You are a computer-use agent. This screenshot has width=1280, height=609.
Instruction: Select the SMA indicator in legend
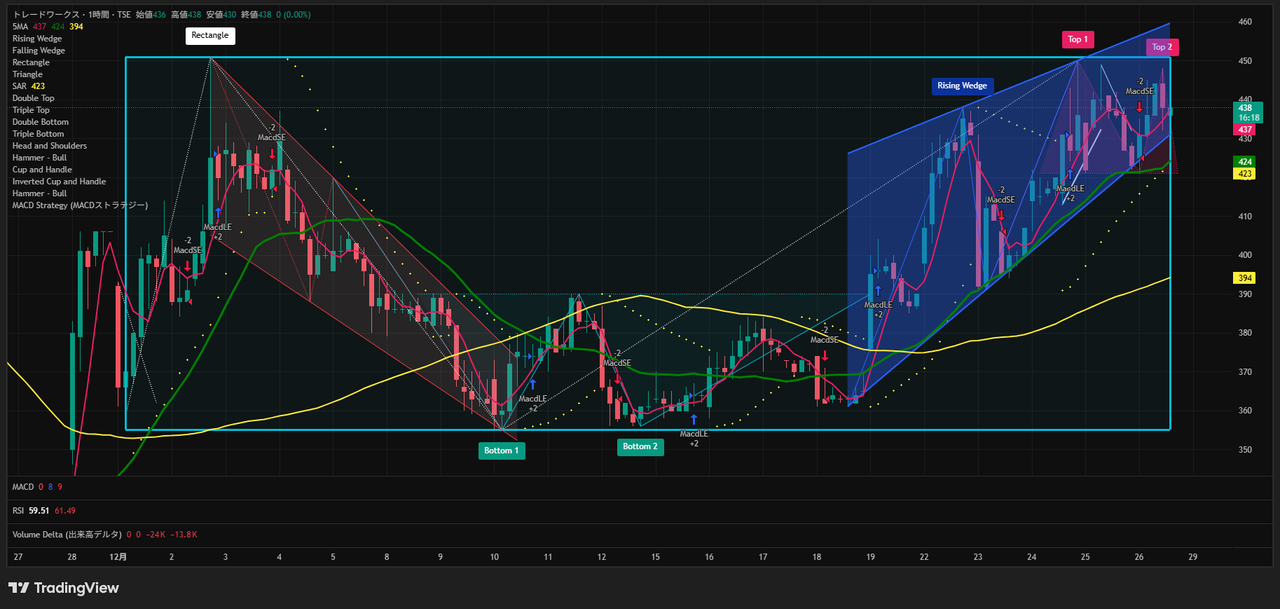tap(20, 26)
